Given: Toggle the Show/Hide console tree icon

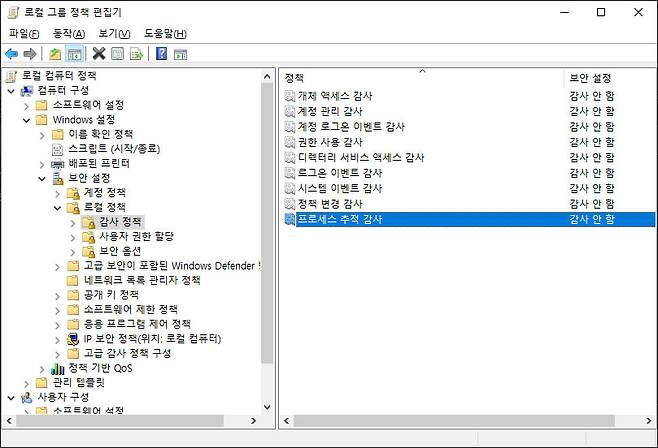Looking at the screenshot, I should click(74, 54).
